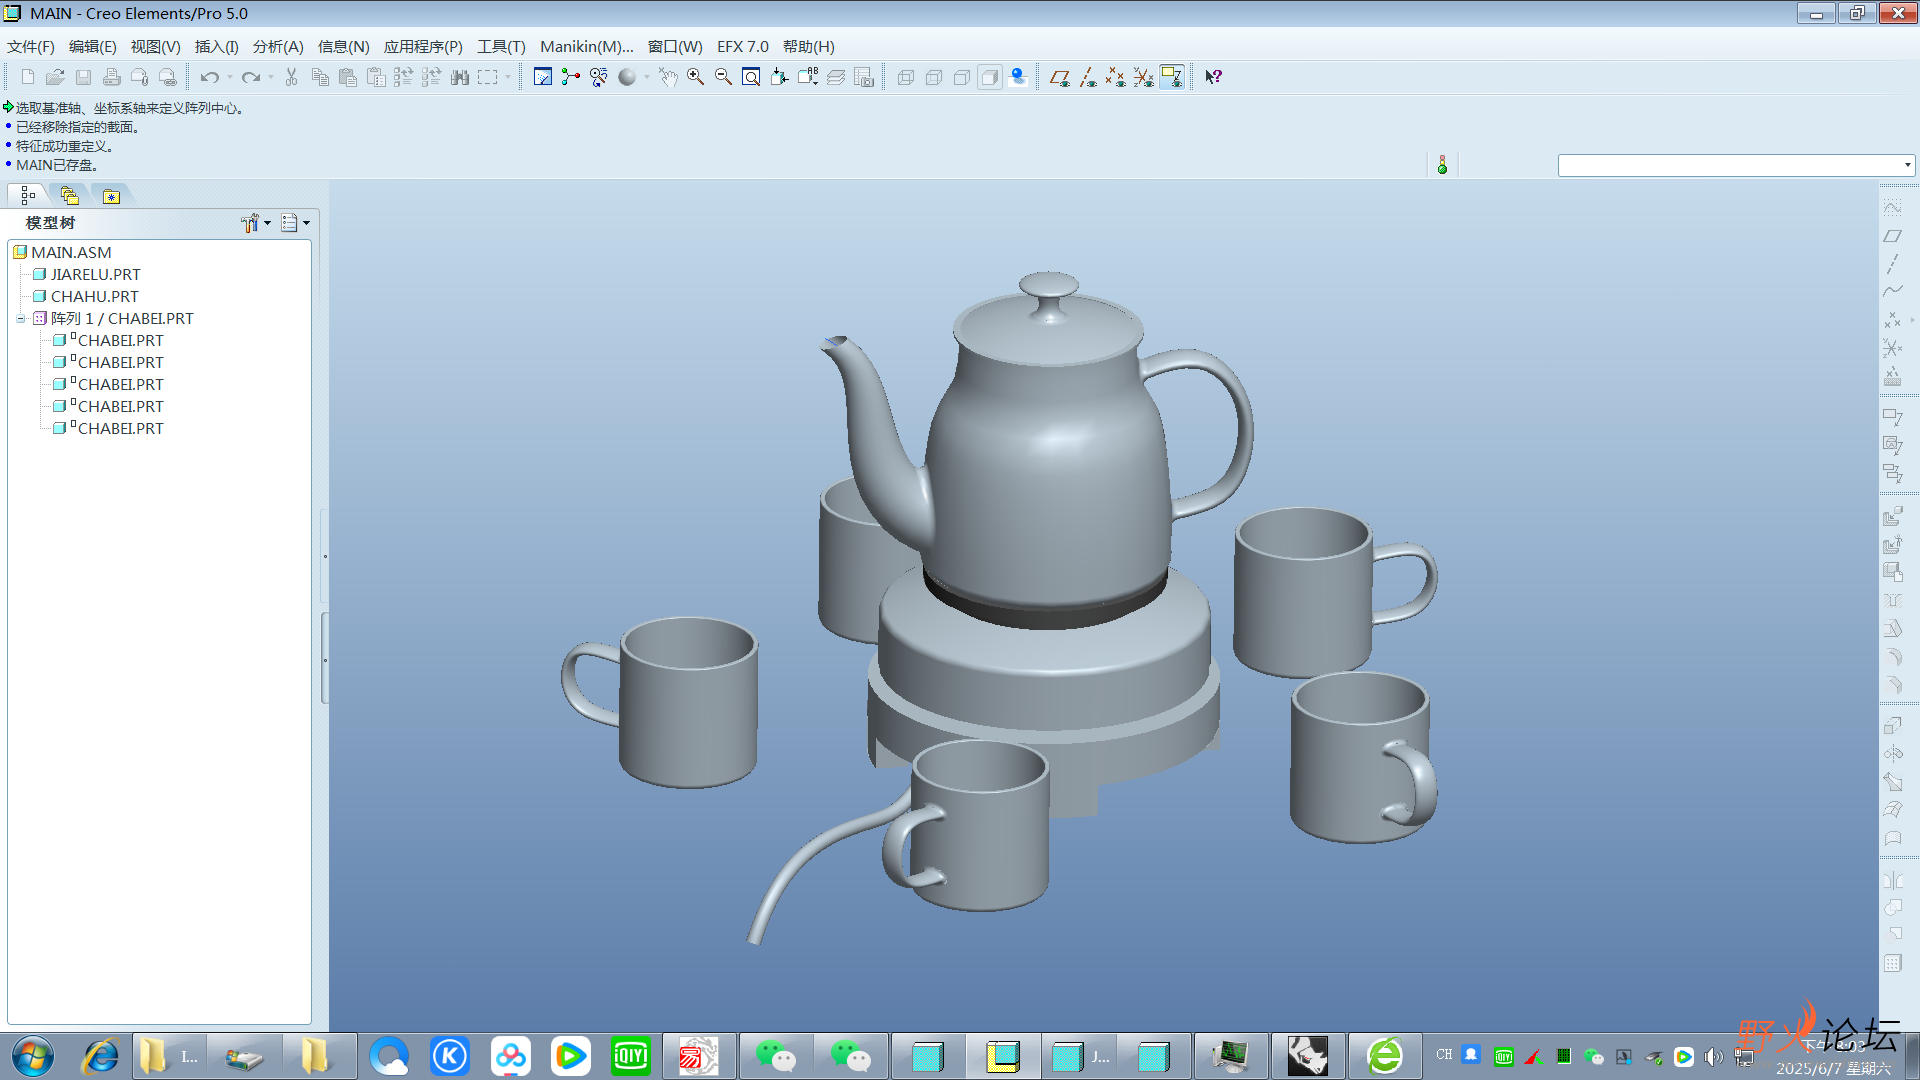Open model tree Show dropdown

296,223
